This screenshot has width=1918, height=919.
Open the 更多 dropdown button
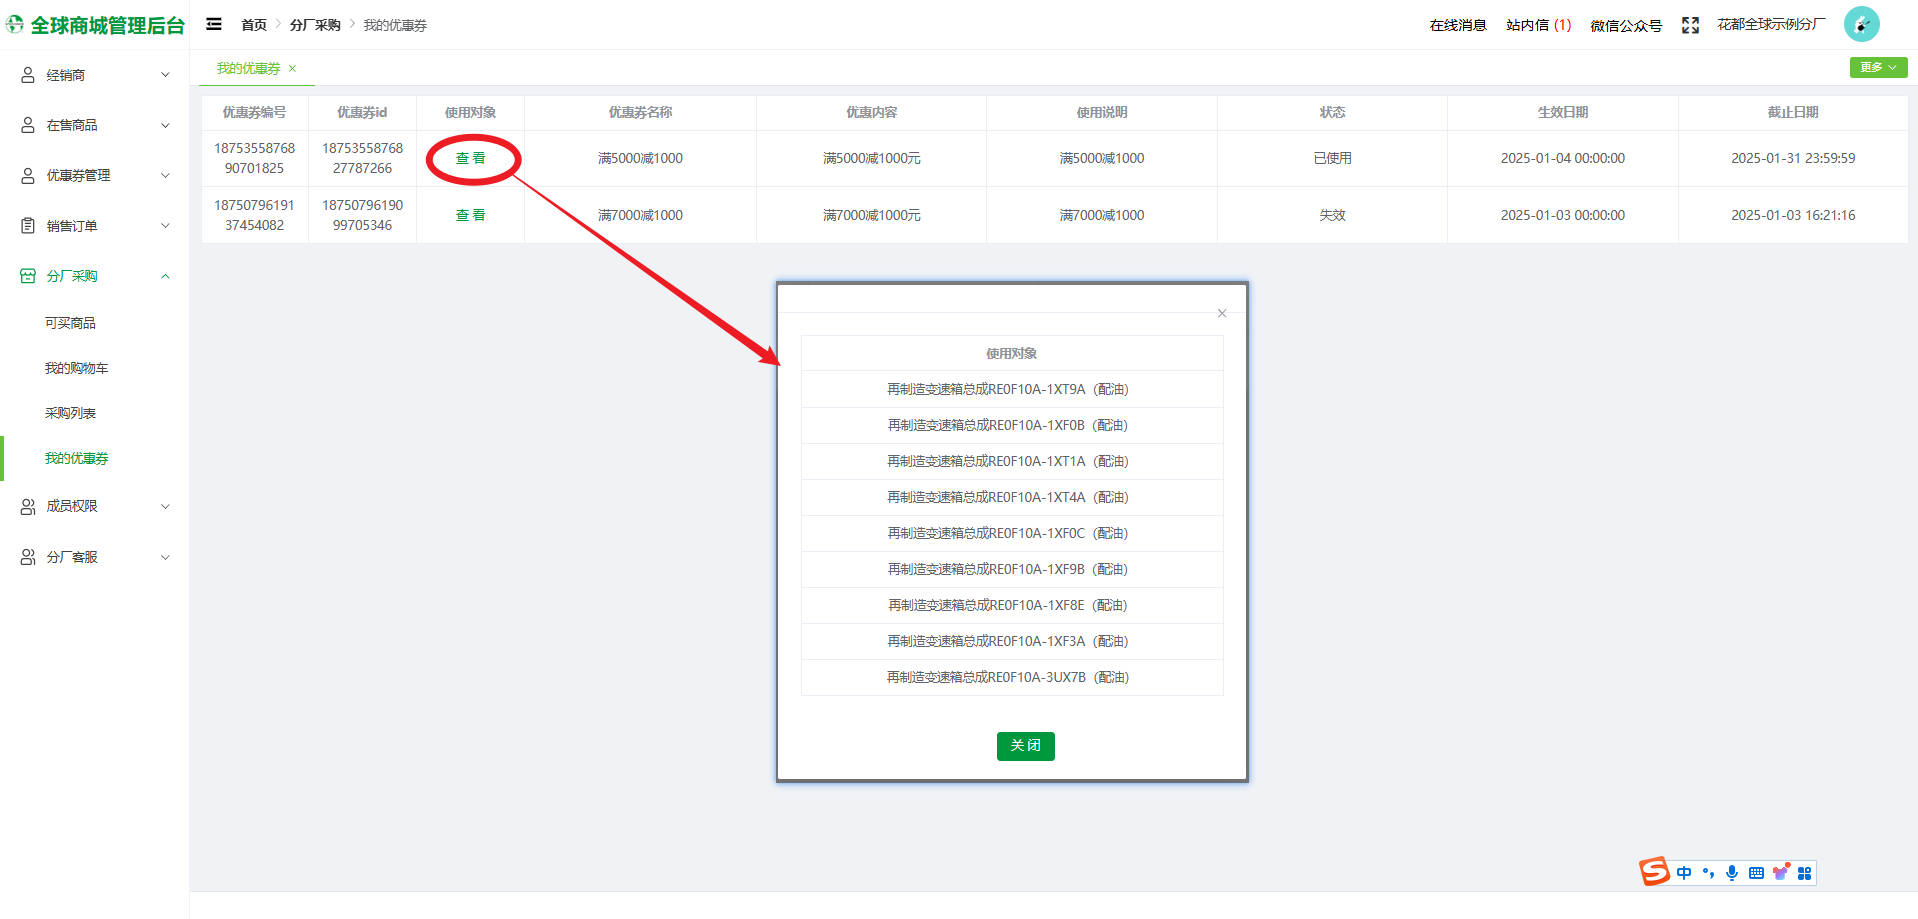point(1877,67)
